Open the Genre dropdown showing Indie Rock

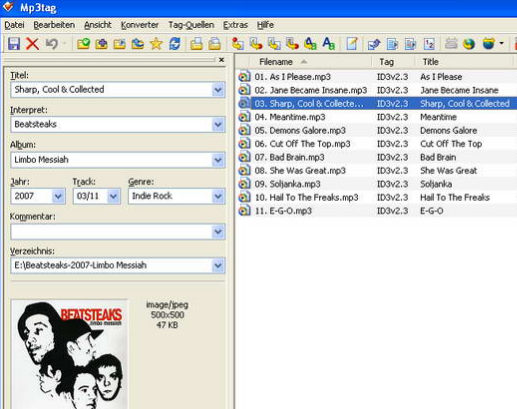click(218, 196)
